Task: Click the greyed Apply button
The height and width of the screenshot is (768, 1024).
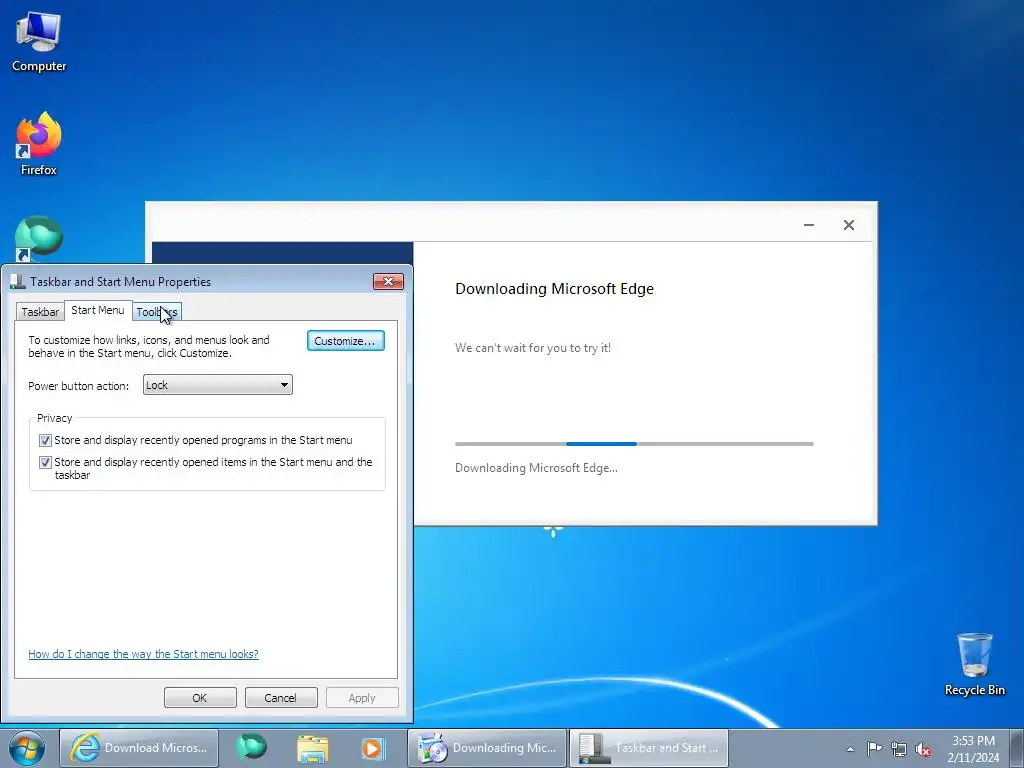Action: [362, 697]
